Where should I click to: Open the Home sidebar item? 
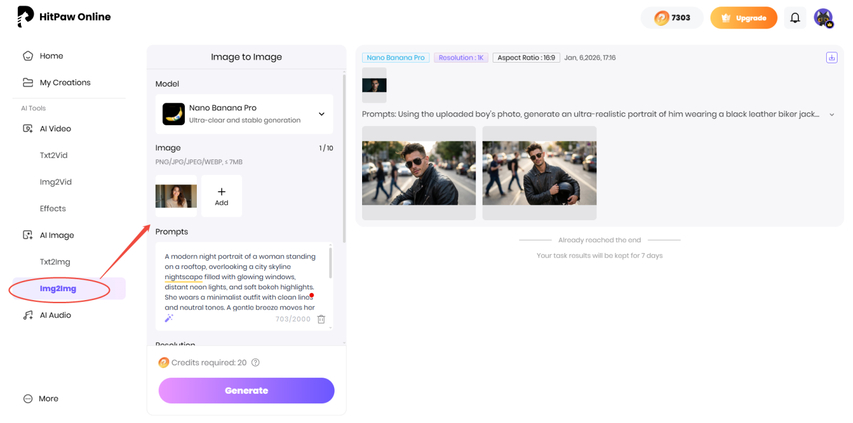(51, 56)
